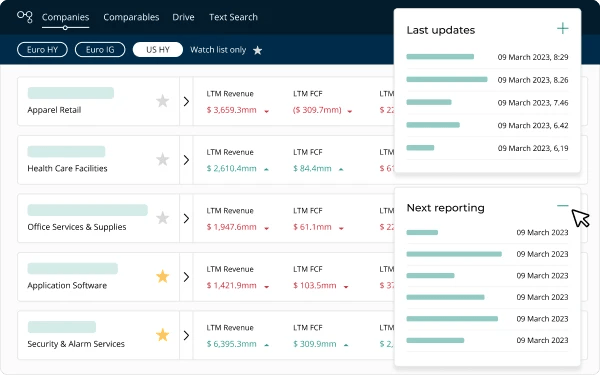The image size is (600, 375).
Task: Star the Apparel Retail company
Action: 163,101
